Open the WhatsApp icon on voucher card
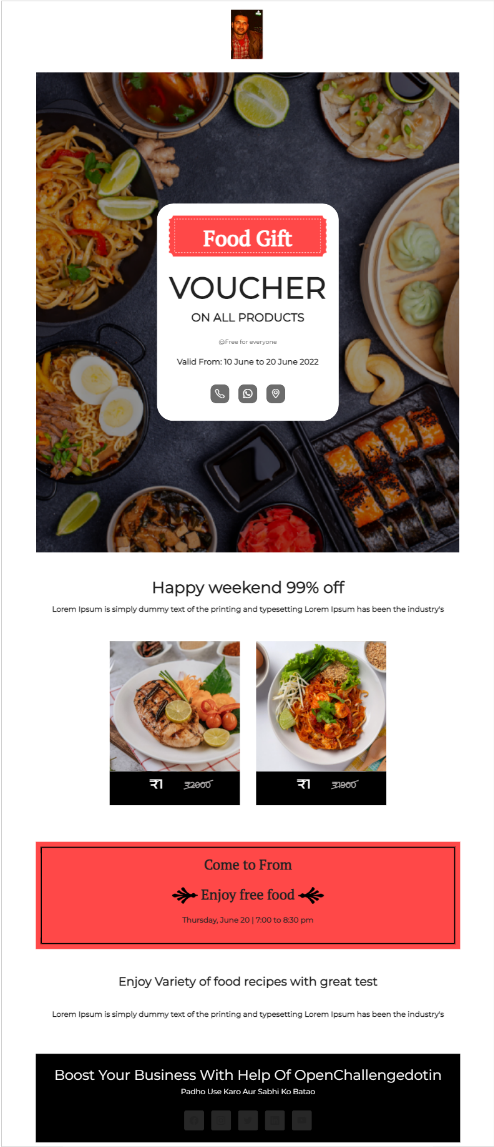Image resolution: width=494 pixels, height=1147 pixels. click(247, 394)
